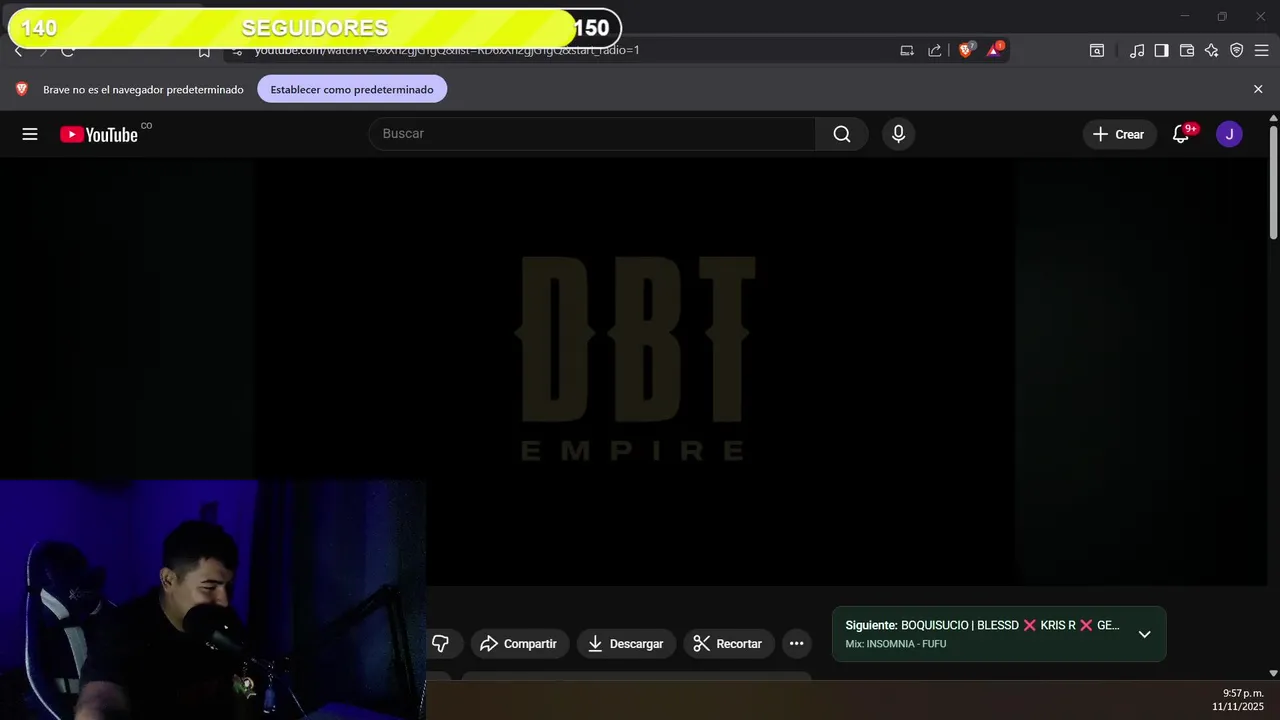Open the media control music note icon
The width and height of the screenshot is (1280, 720).
1137,50
